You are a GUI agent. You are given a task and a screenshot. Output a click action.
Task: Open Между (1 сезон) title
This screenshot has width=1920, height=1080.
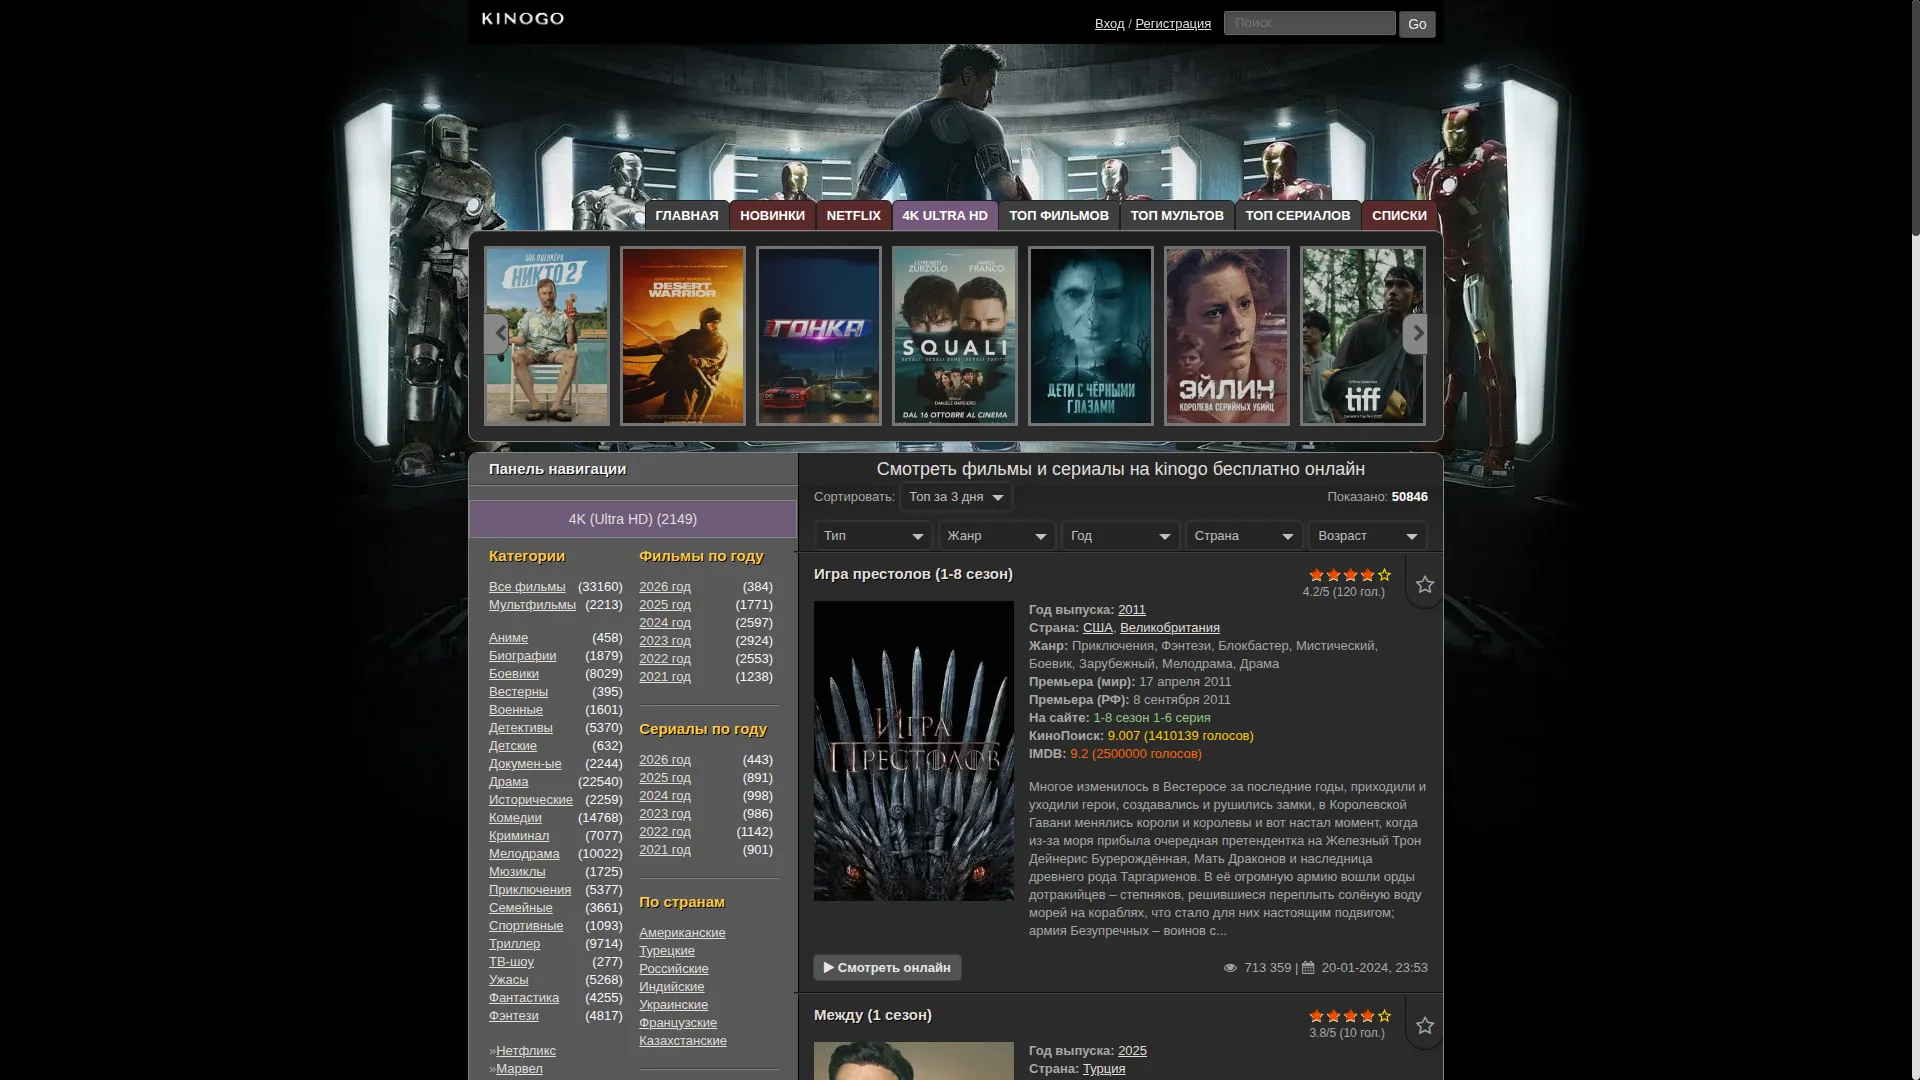(x=873, y=1015)
